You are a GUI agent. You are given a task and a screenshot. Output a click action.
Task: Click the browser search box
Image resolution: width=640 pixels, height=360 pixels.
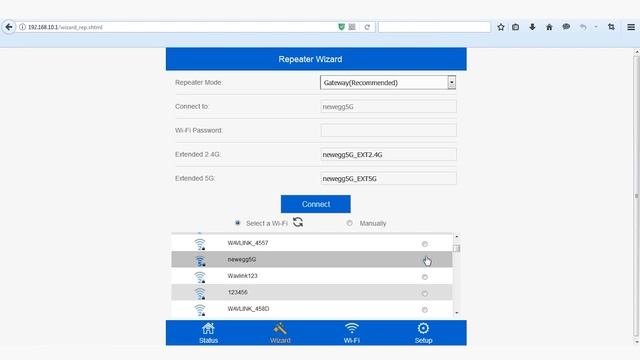click(x=434, y=27)
